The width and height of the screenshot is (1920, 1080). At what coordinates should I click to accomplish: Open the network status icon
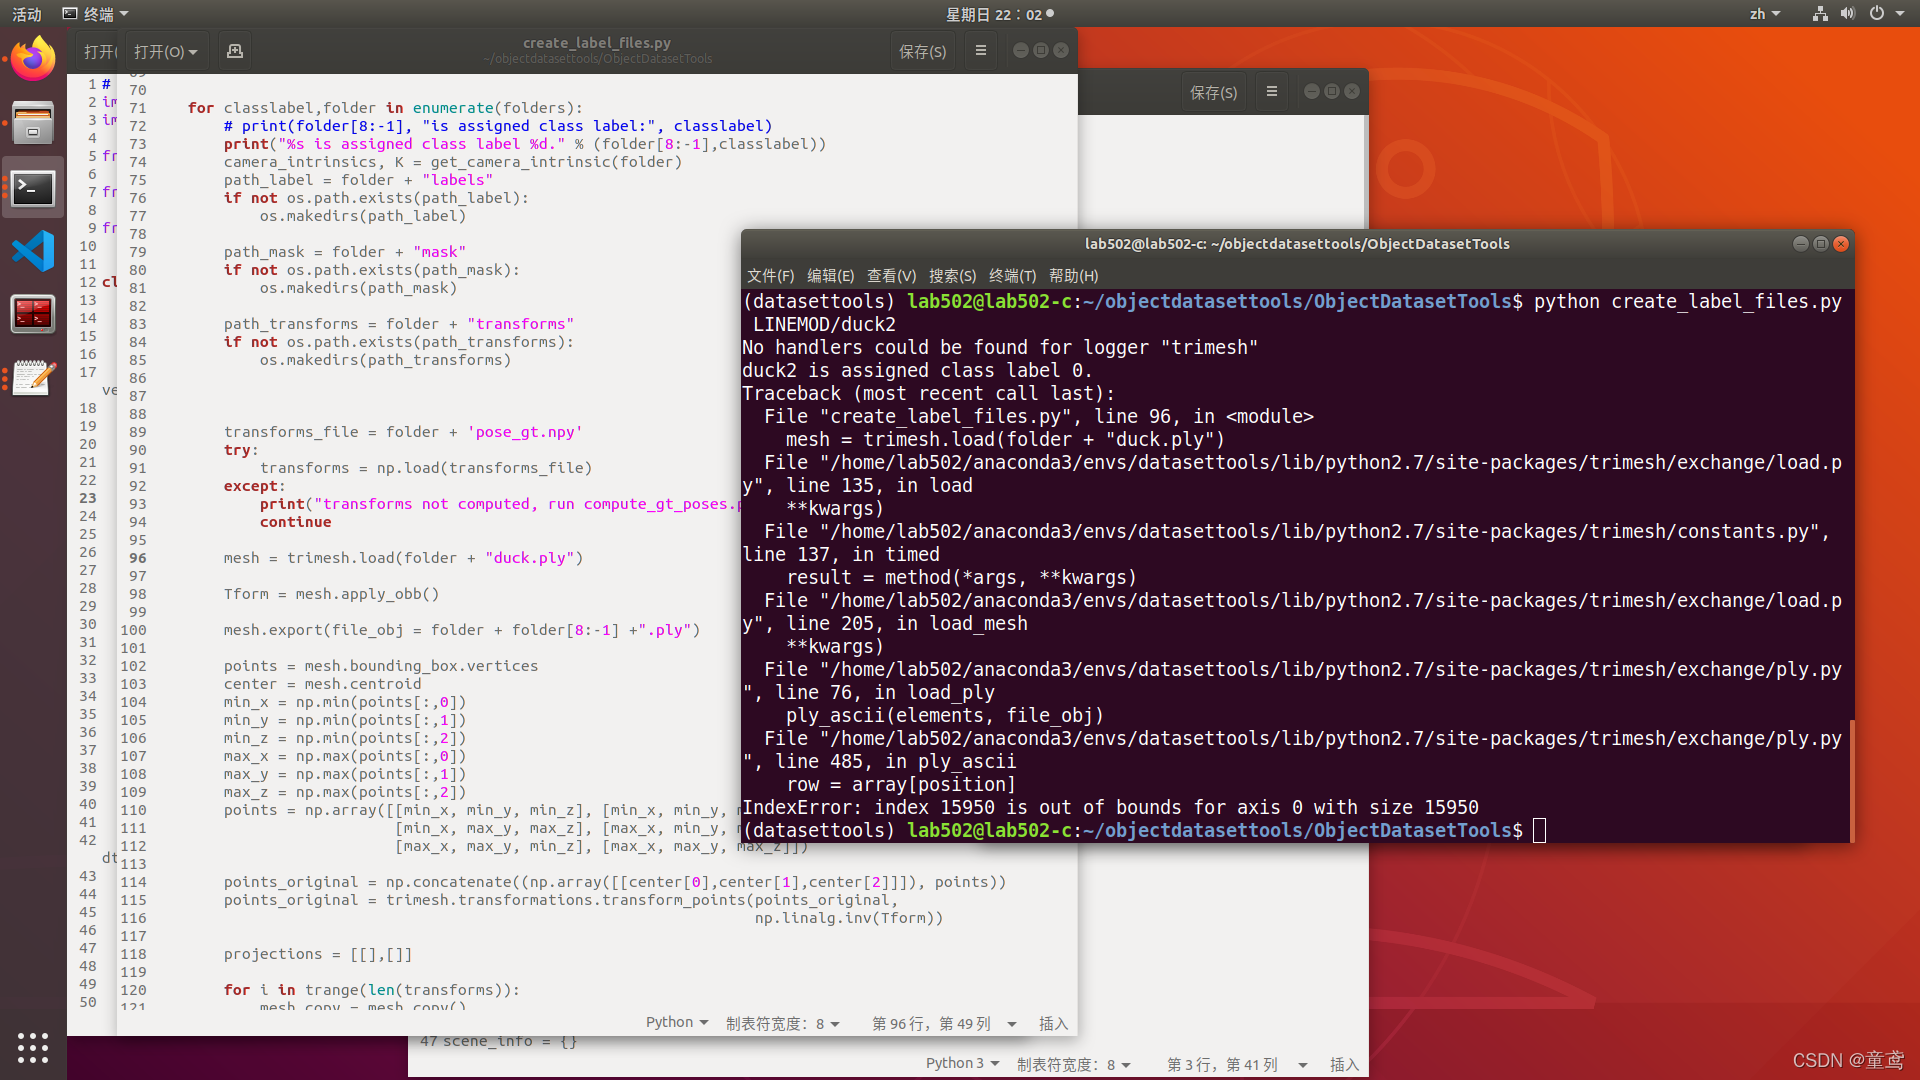click(1819, 14)
